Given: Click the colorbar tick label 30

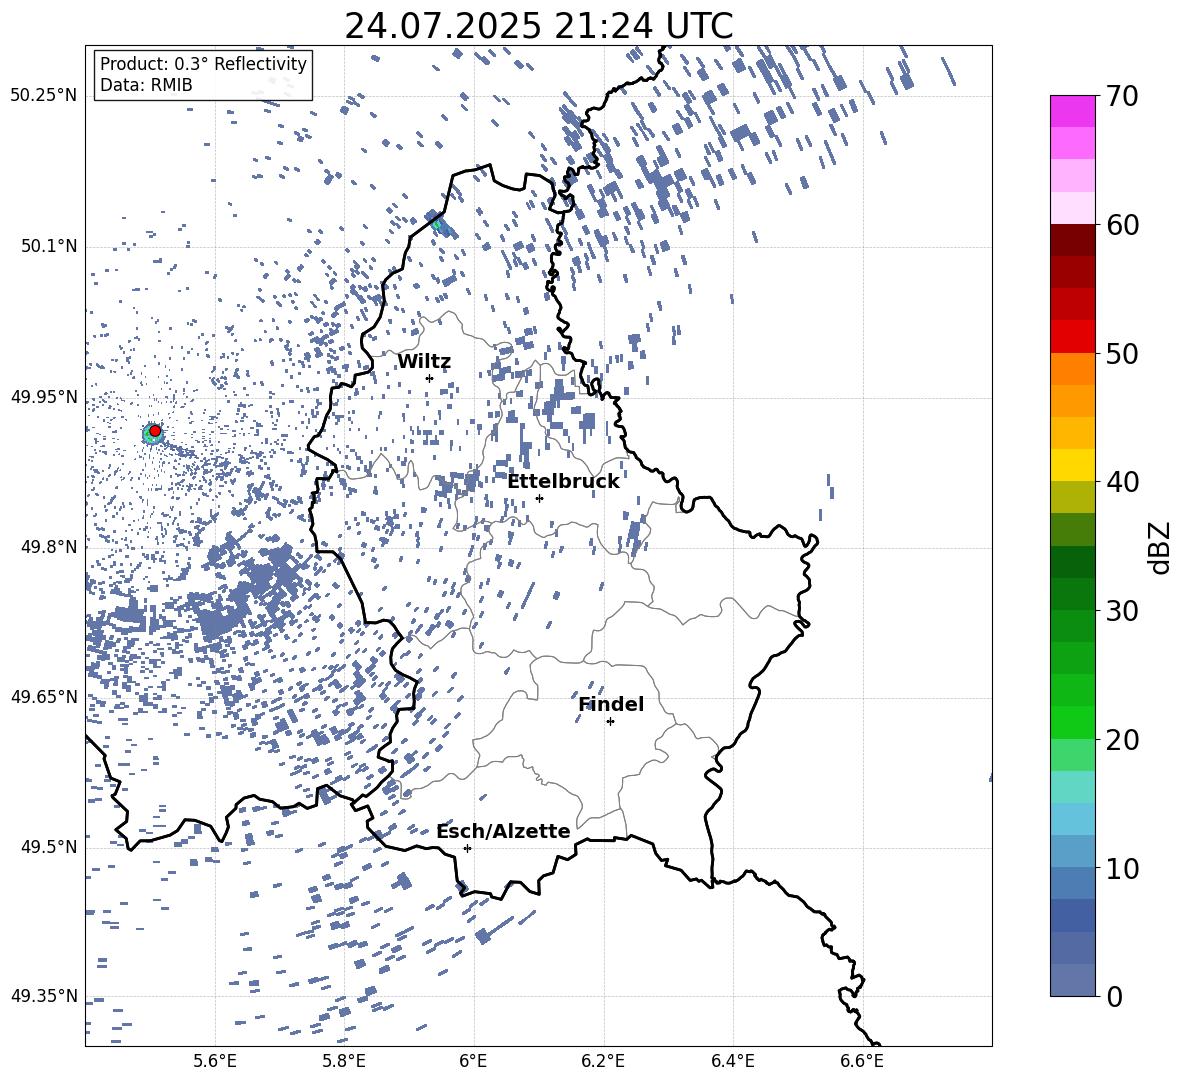Looking at the screenshot, I should 1122,611.
